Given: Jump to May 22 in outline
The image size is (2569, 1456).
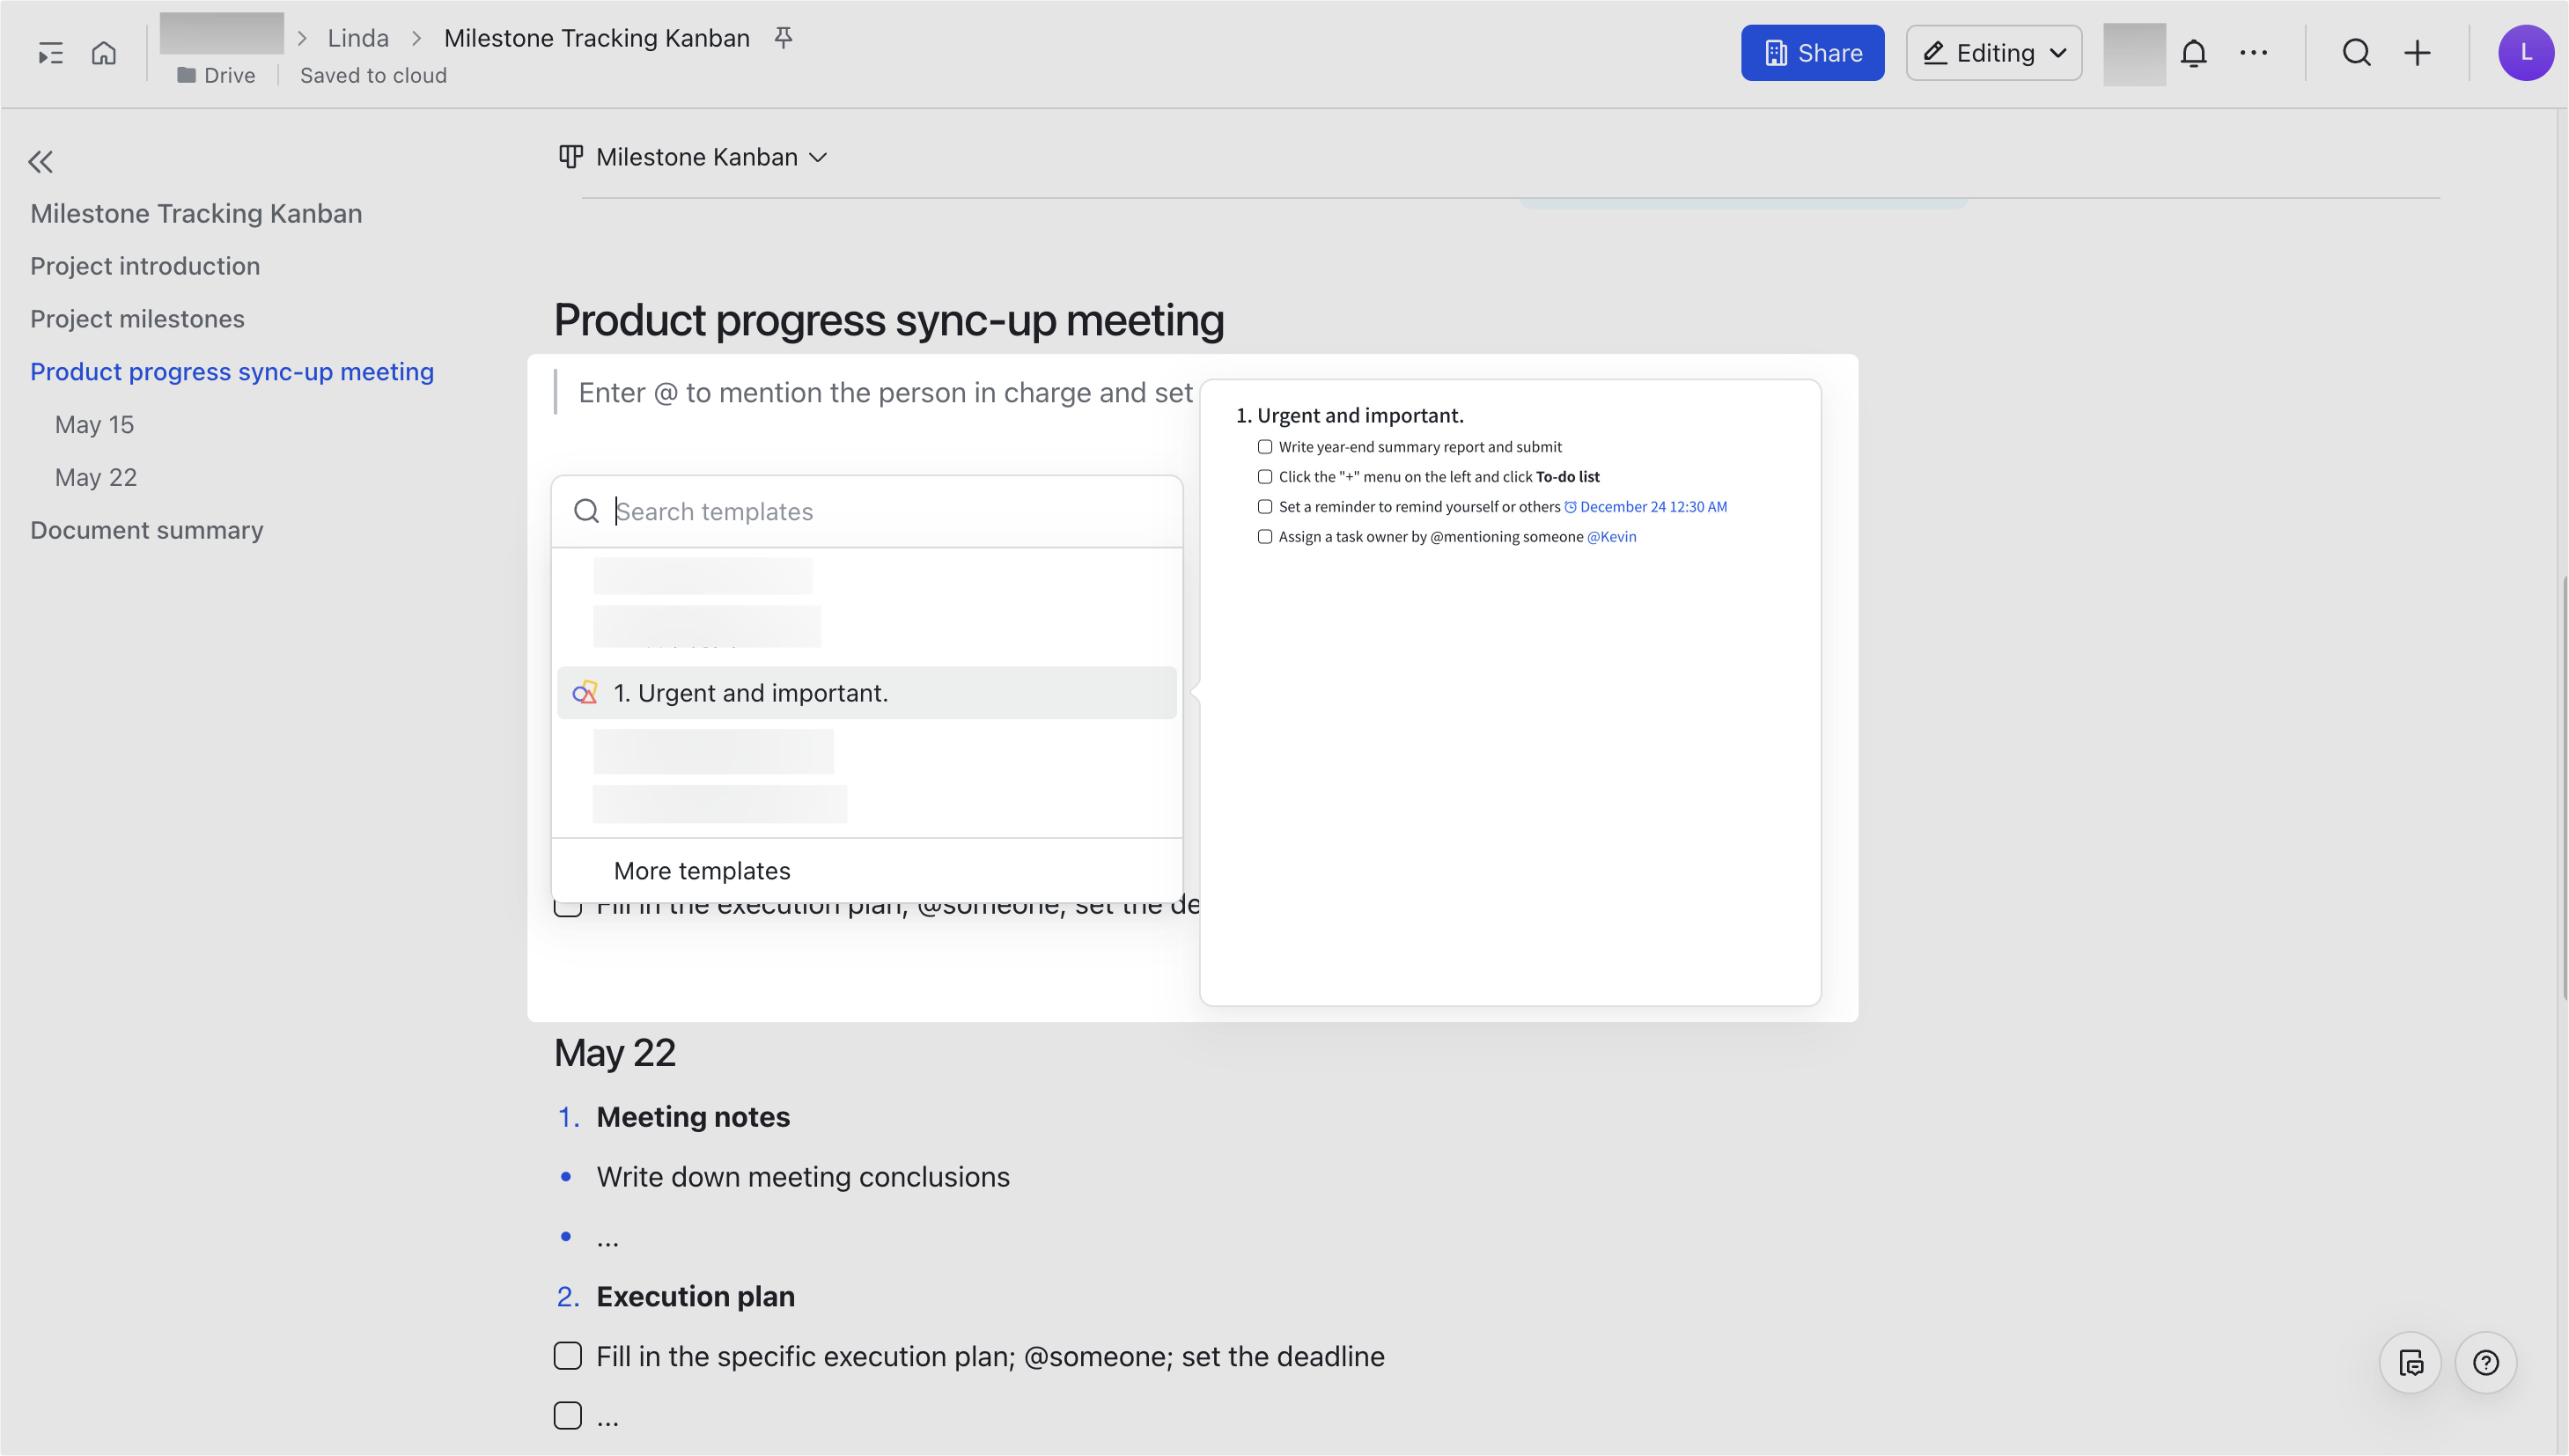Looking at the screenshot, I should 96,478.
